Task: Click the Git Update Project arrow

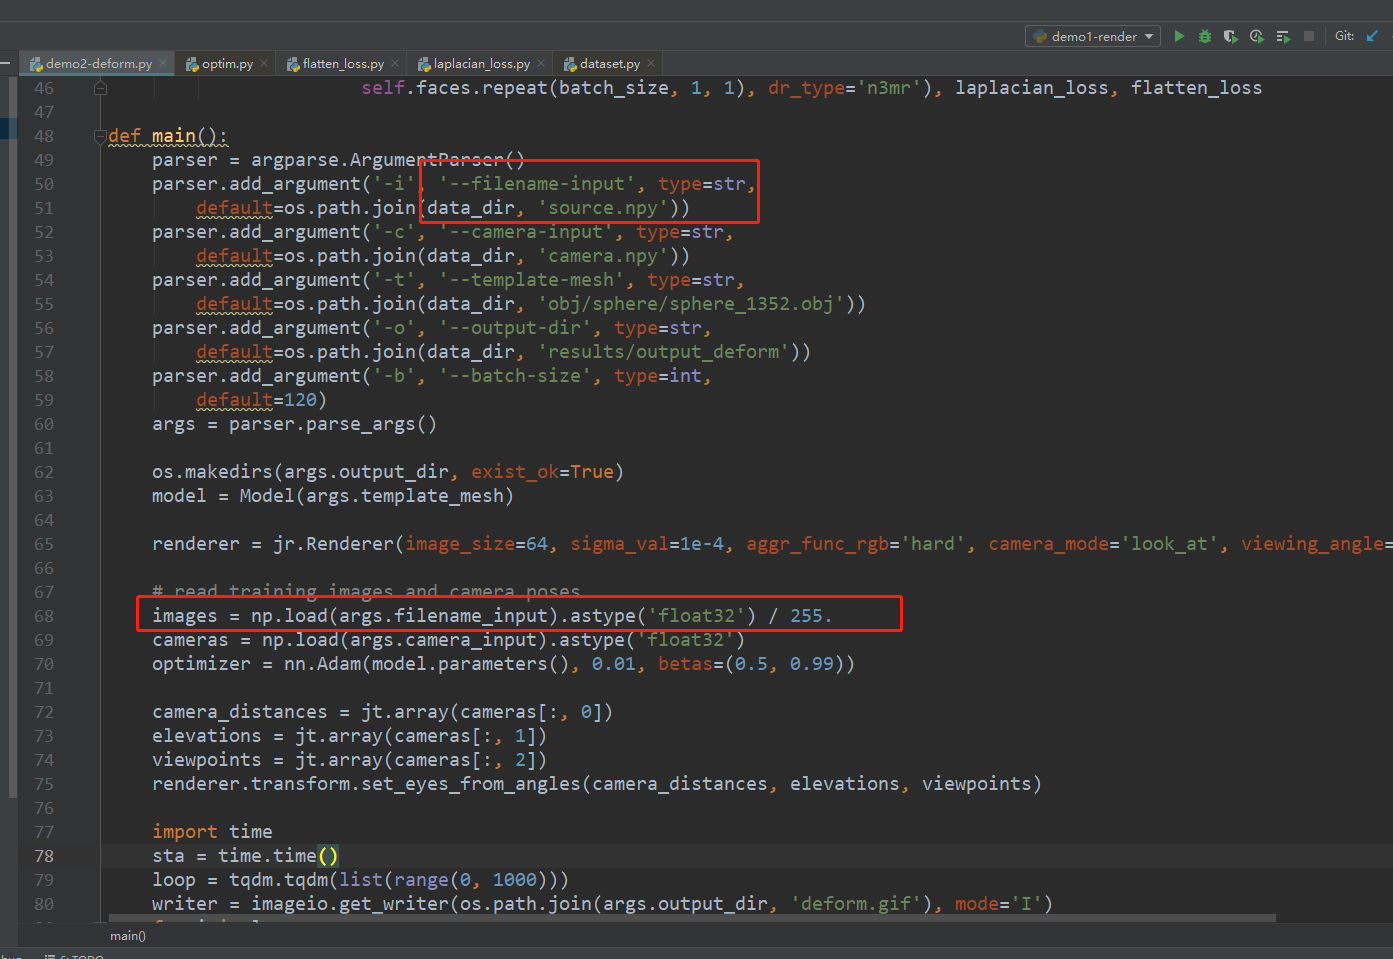Action: pos(1372,36)
